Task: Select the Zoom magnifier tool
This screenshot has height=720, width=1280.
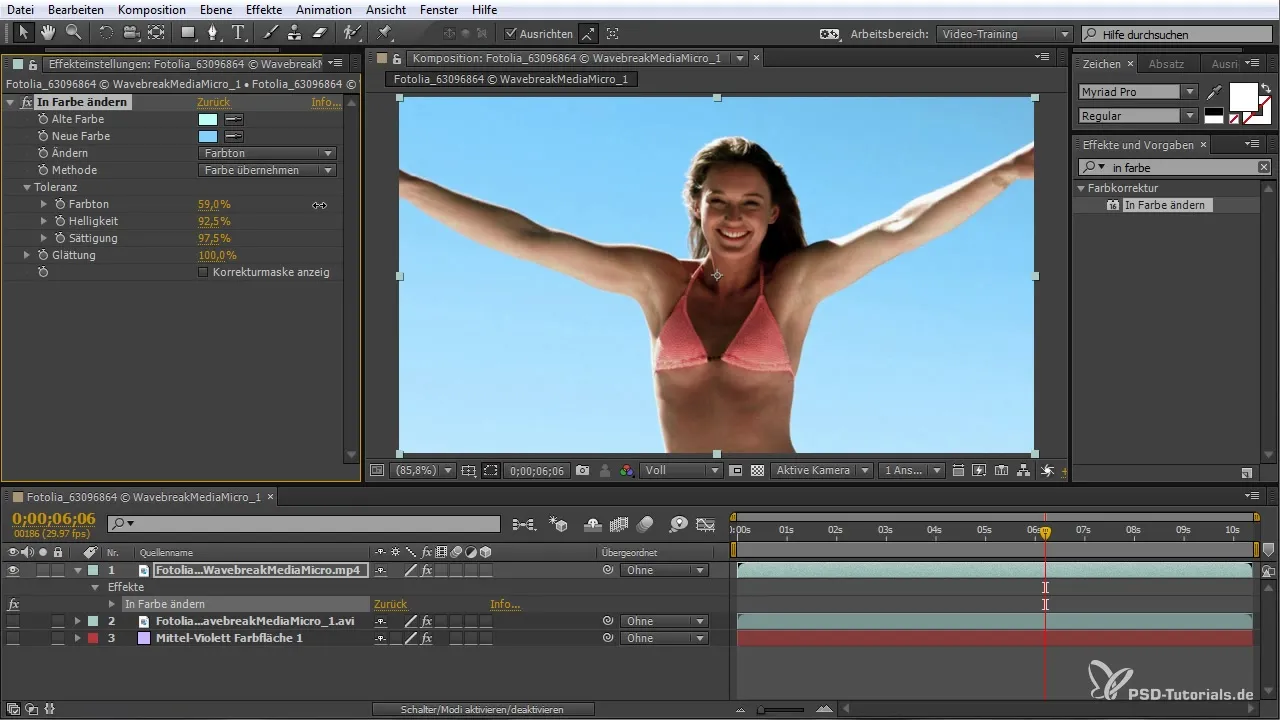Action: 73,33
